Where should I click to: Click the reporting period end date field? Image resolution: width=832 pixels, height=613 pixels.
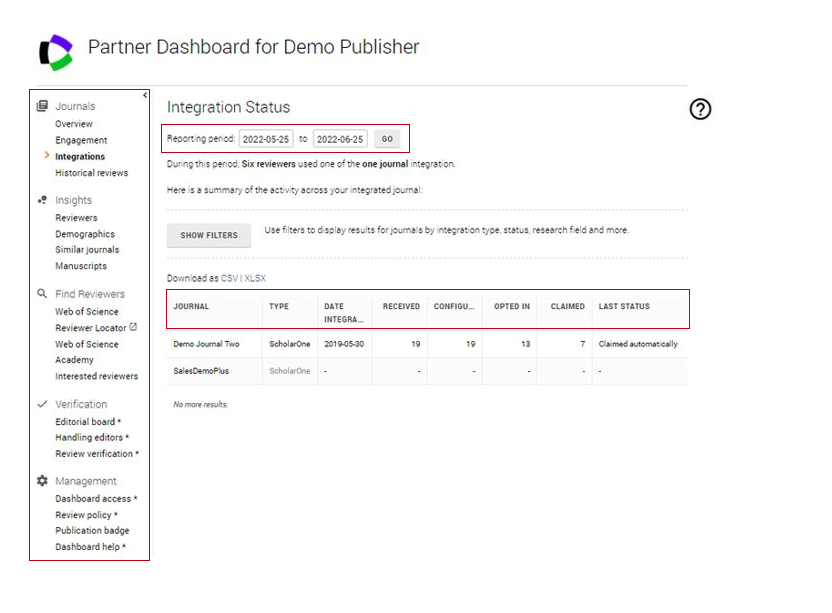click(x=340, y=139)
